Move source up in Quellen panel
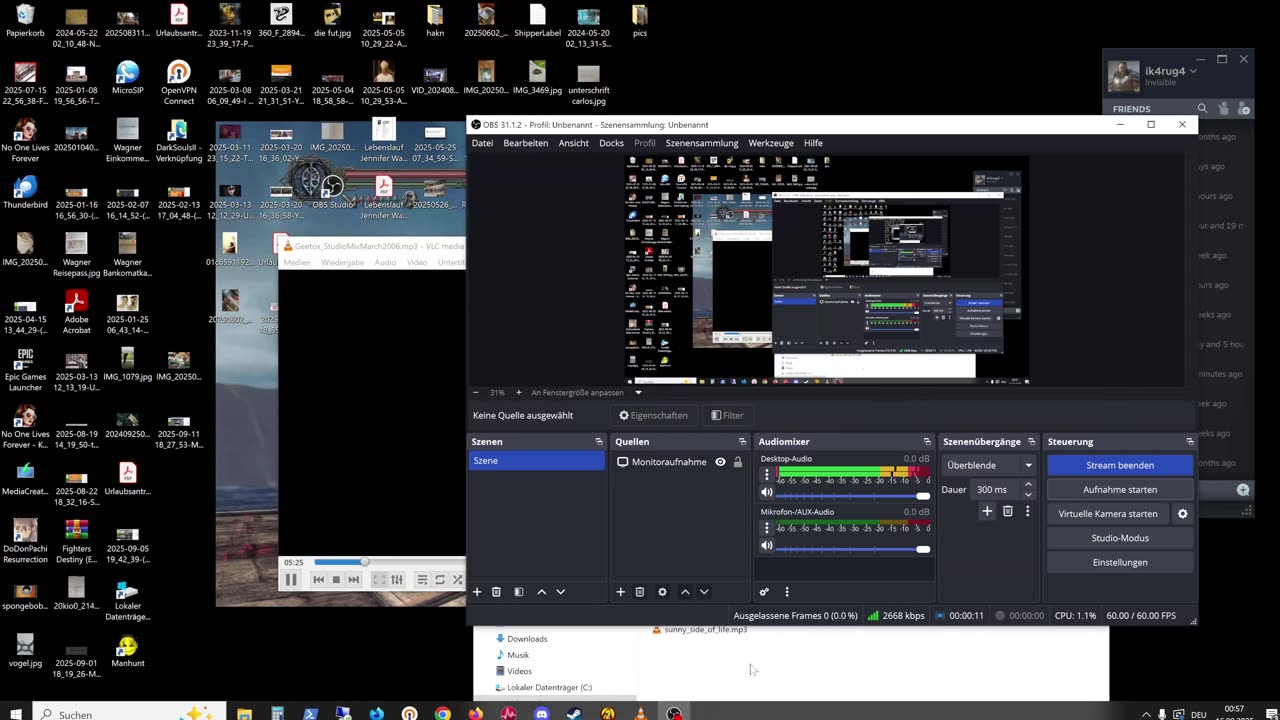Image resolution: width=1280 pixels, height=720 pixels. click(685, 592)
